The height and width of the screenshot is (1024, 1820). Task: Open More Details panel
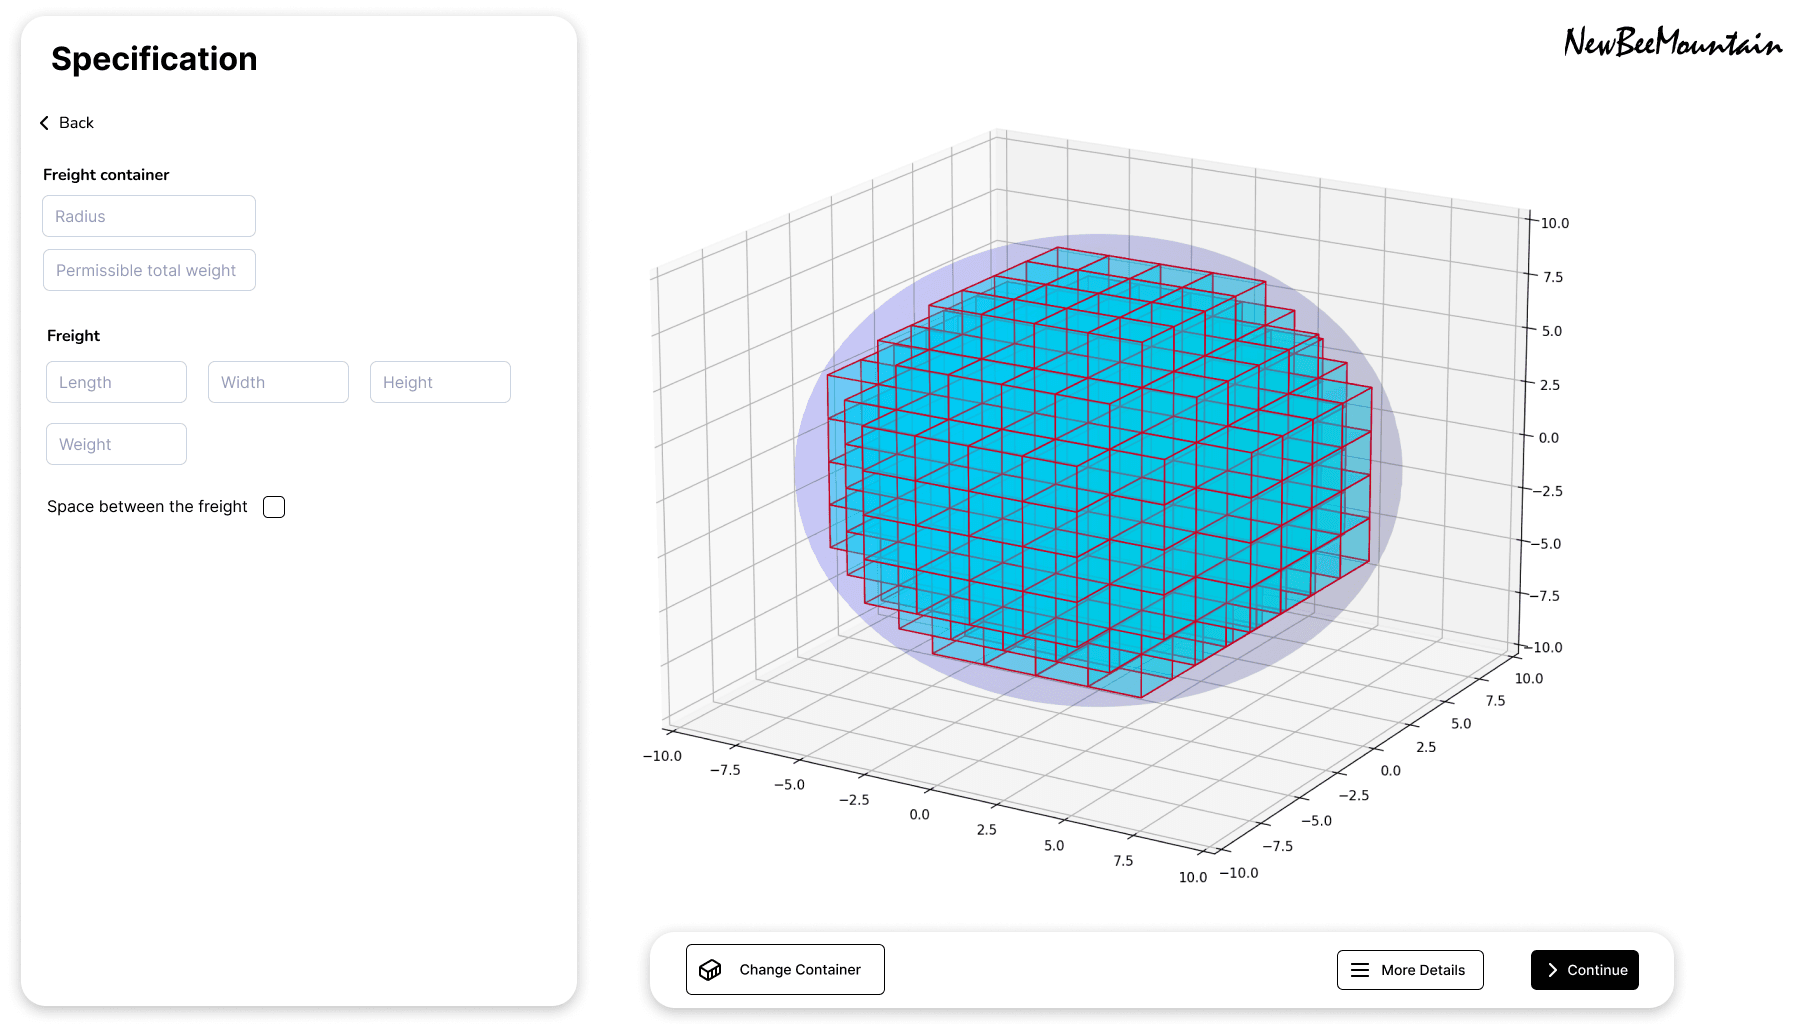[1410, 969]
